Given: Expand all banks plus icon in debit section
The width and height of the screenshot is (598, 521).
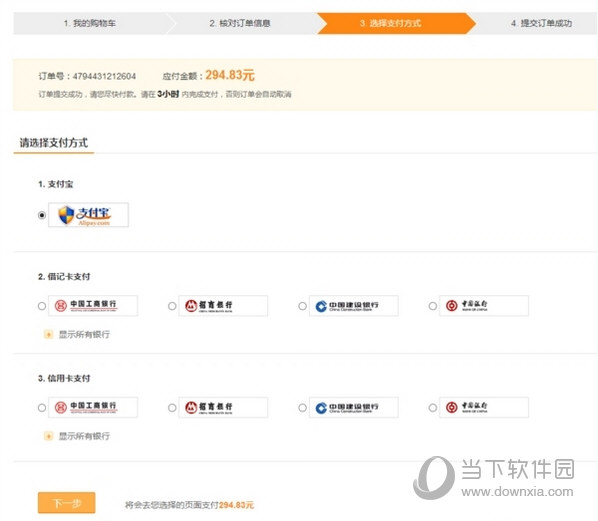Looking at the screenshot, I should tap(48, 334).
